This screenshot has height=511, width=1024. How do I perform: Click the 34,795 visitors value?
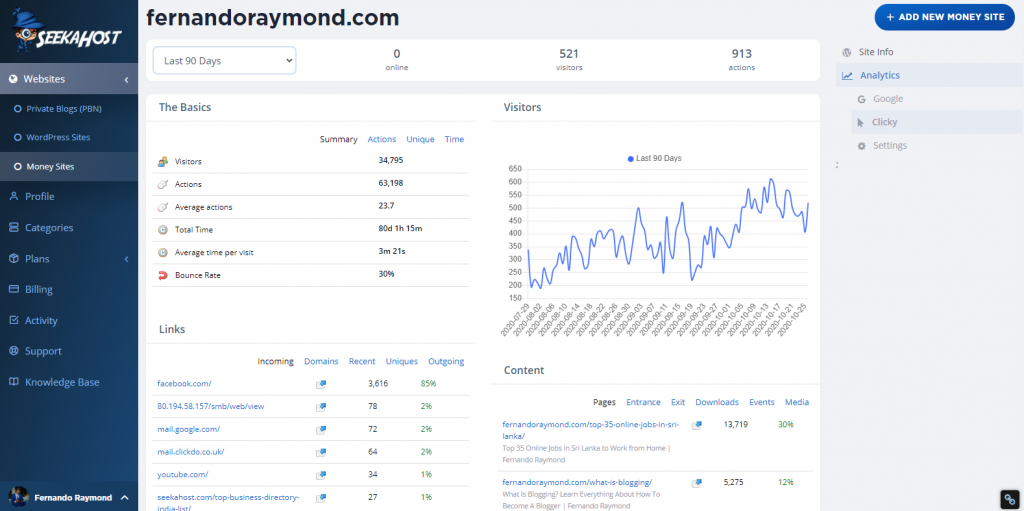click(x=391, y=161)
